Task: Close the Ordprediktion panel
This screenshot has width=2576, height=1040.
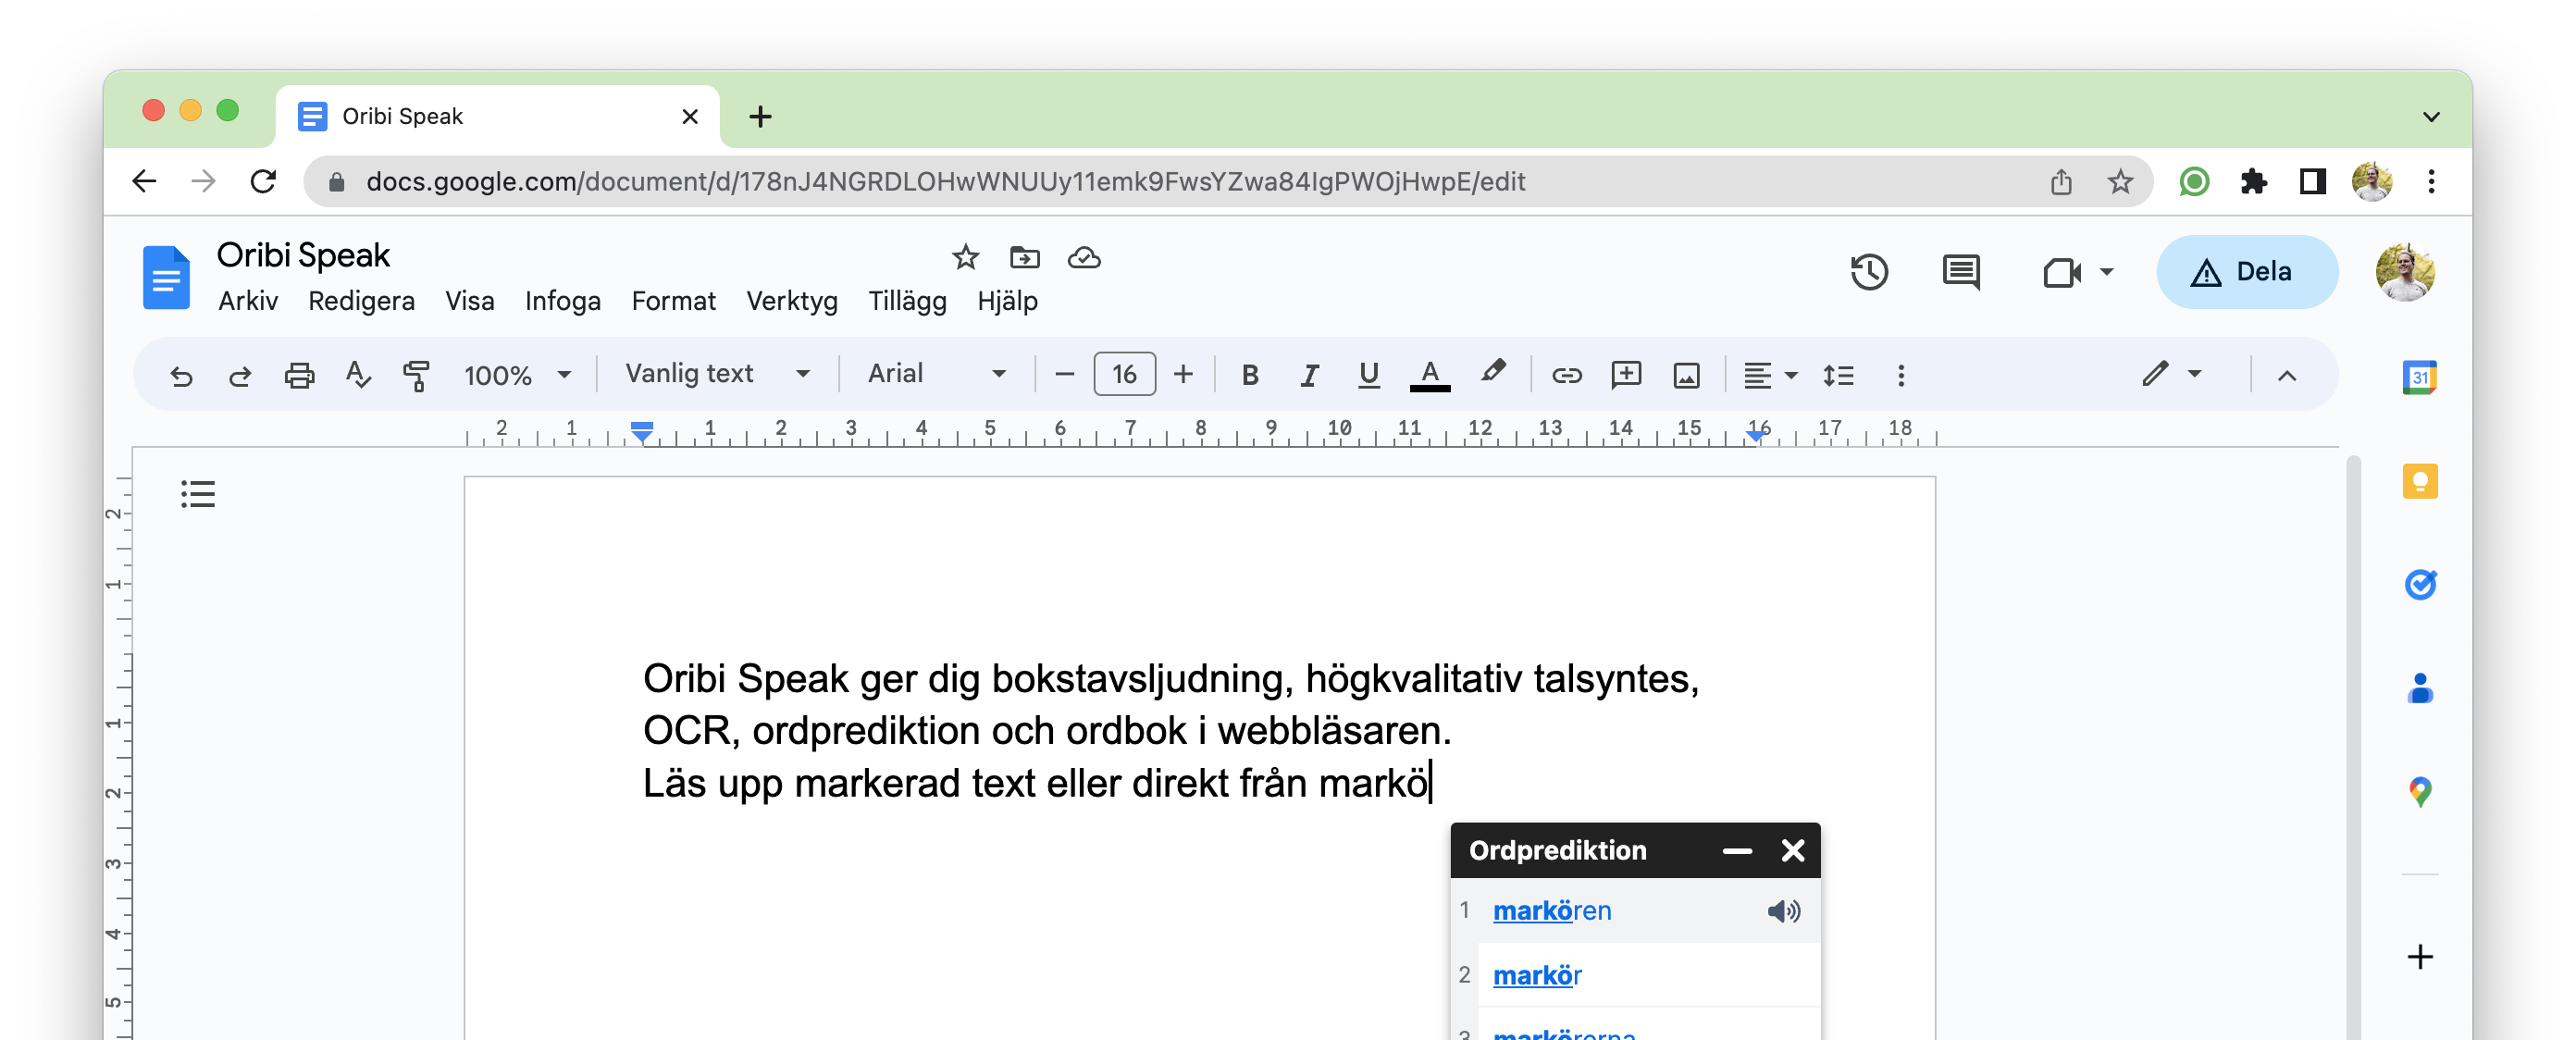Action: pyautogui.click(x=1792, y=851)
